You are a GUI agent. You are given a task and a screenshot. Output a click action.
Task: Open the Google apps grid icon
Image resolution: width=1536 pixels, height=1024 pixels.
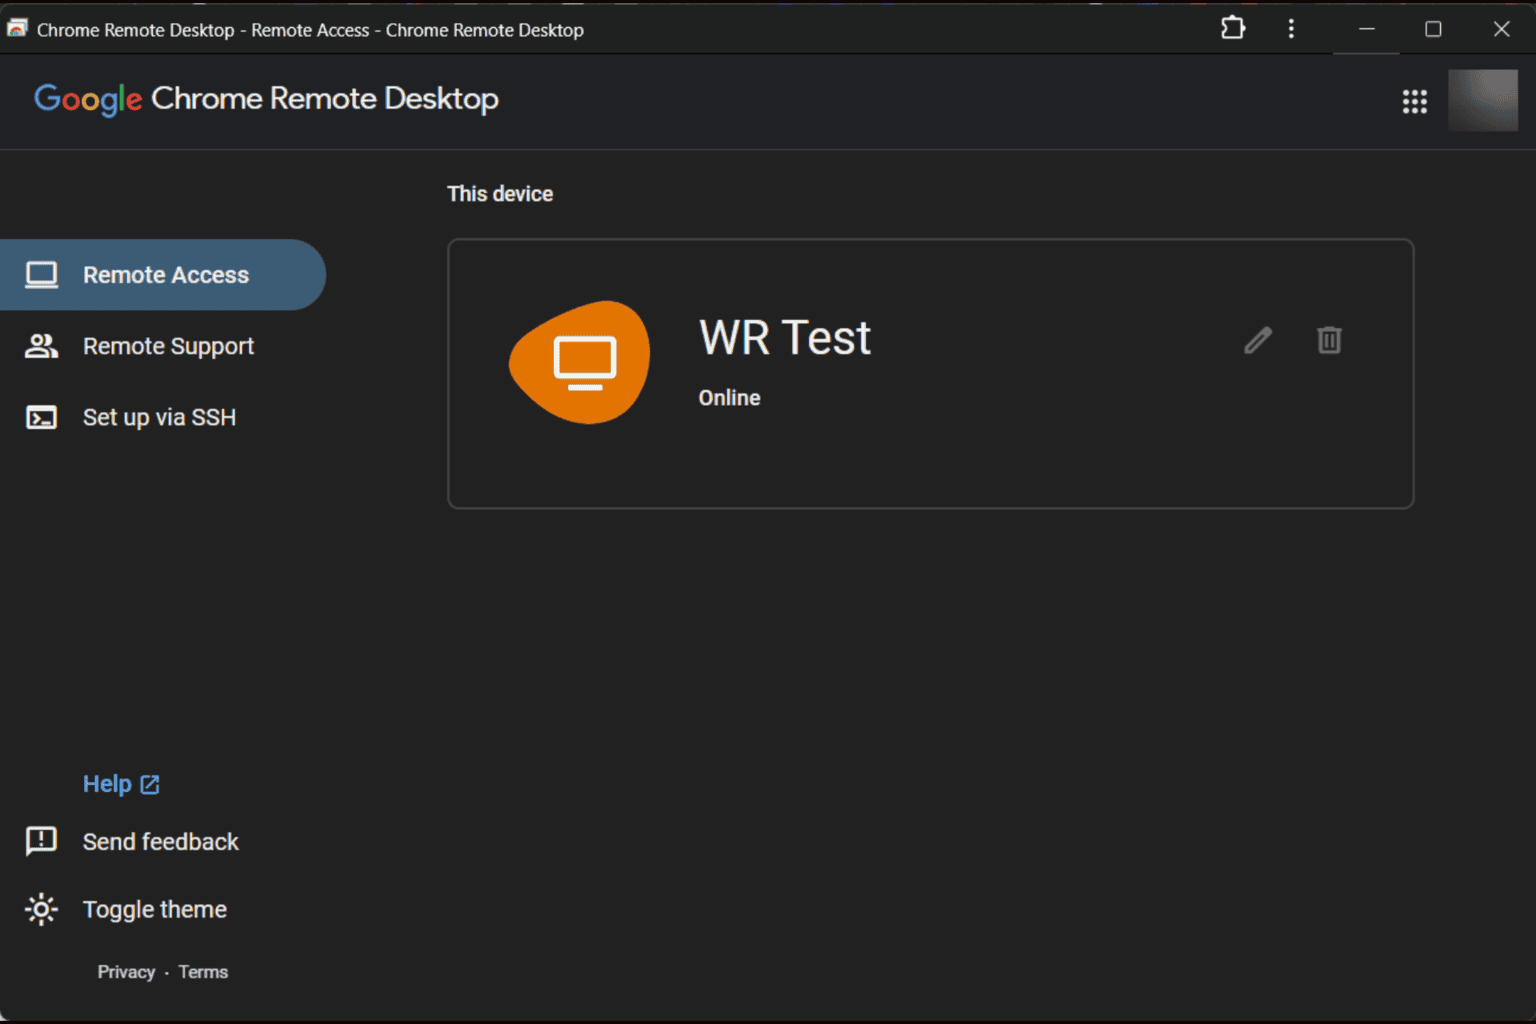[1414, 101]
